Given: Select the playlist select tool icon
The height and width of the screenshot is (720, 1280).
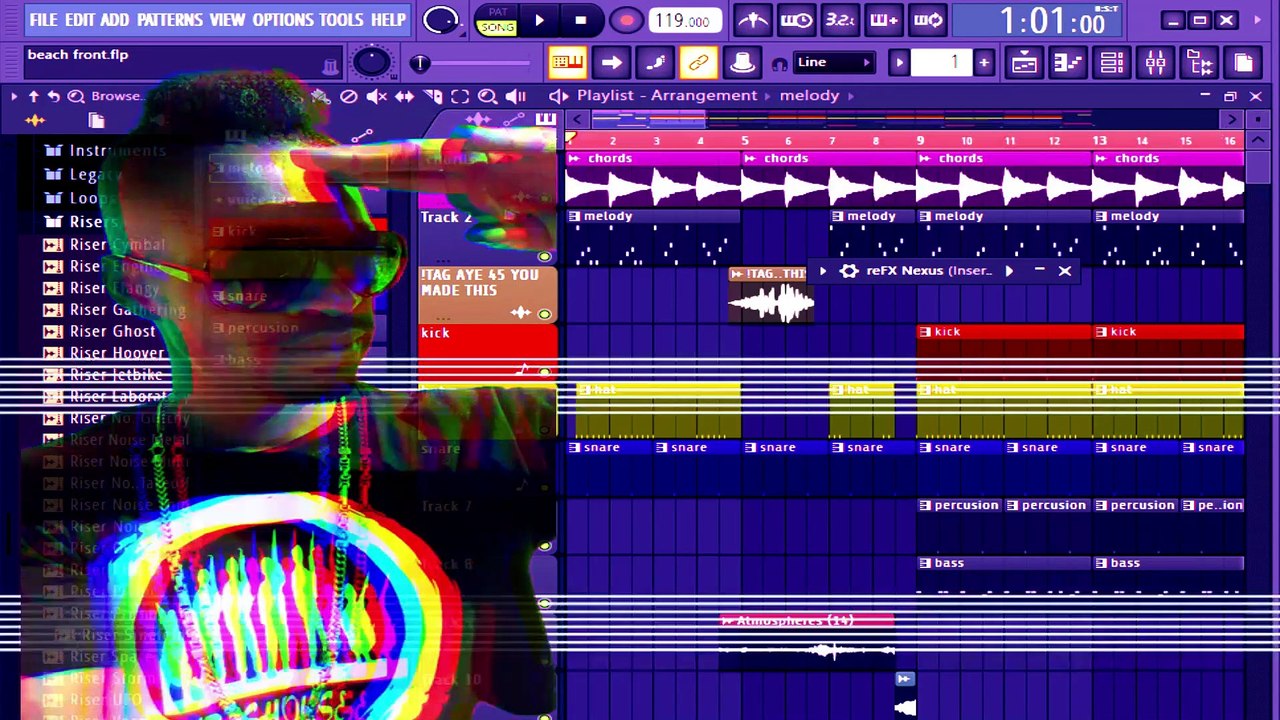Looking at the screenshot, I should coord(460,96).
